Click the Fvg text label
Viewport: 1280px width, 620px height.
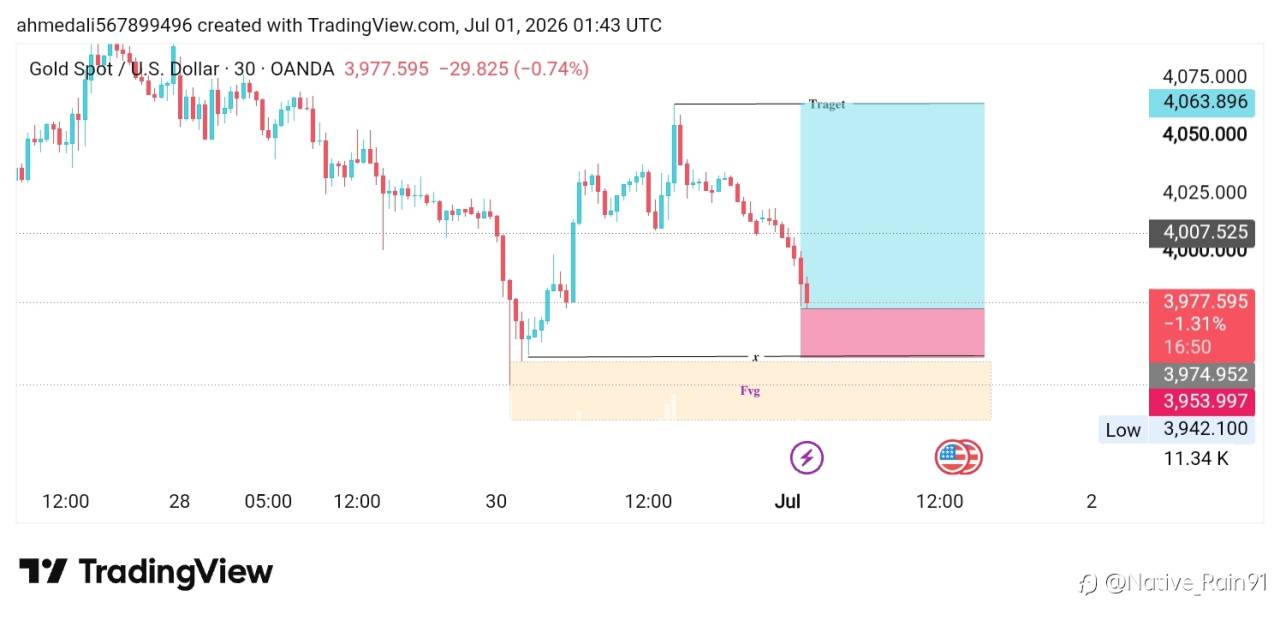click(750, 391)
